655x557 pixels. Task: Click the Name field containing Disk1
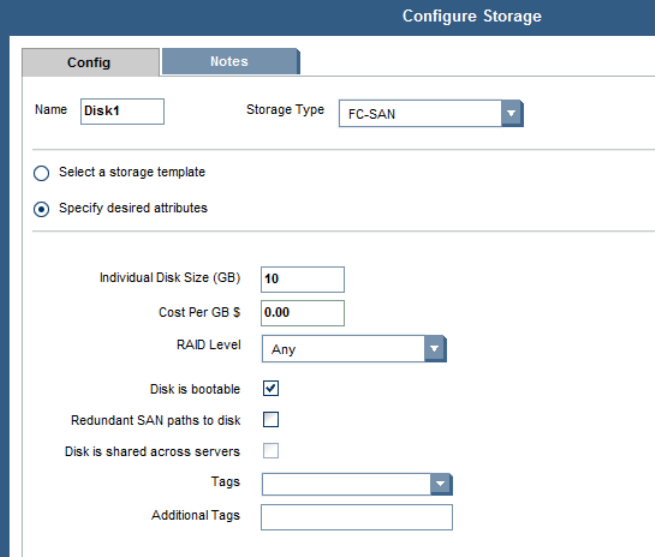(x=122, y=111)
